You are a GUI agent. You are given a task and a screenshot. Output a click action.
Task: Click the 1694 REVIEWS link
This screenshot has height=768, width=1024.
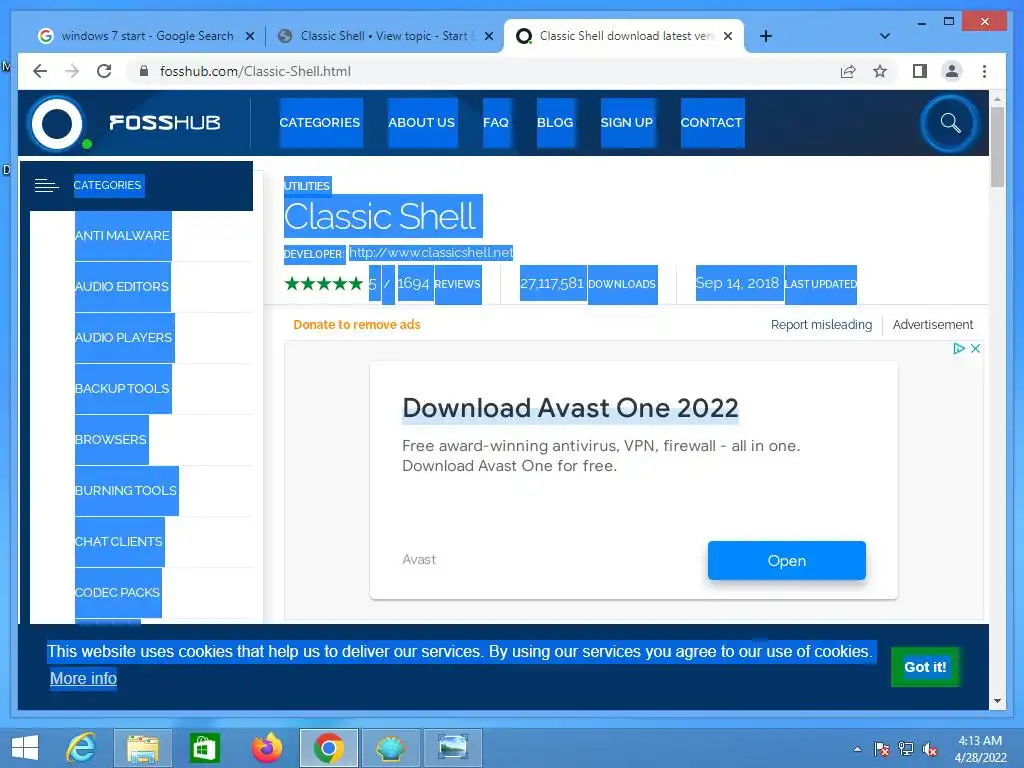pos(439,284)
